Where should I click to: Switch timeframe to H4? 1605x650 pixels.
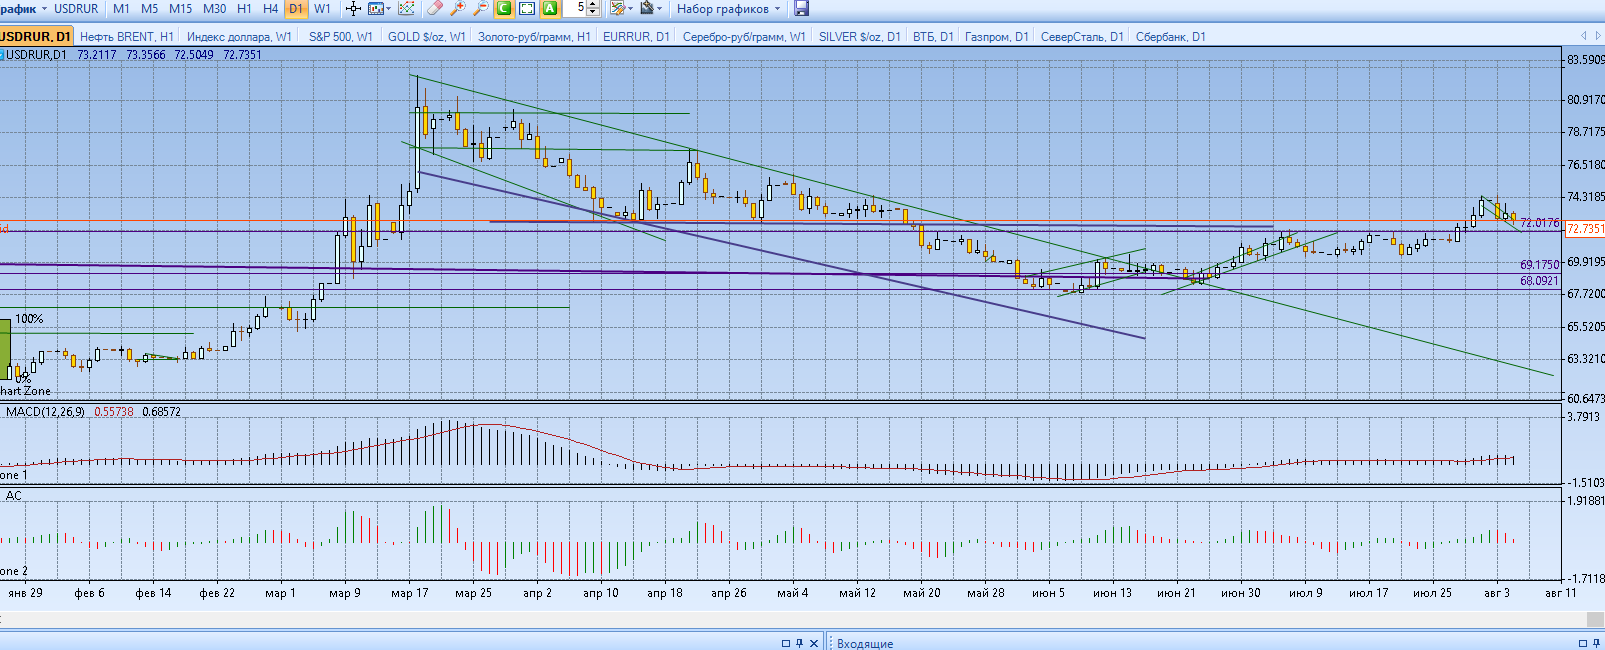(270, 9)
